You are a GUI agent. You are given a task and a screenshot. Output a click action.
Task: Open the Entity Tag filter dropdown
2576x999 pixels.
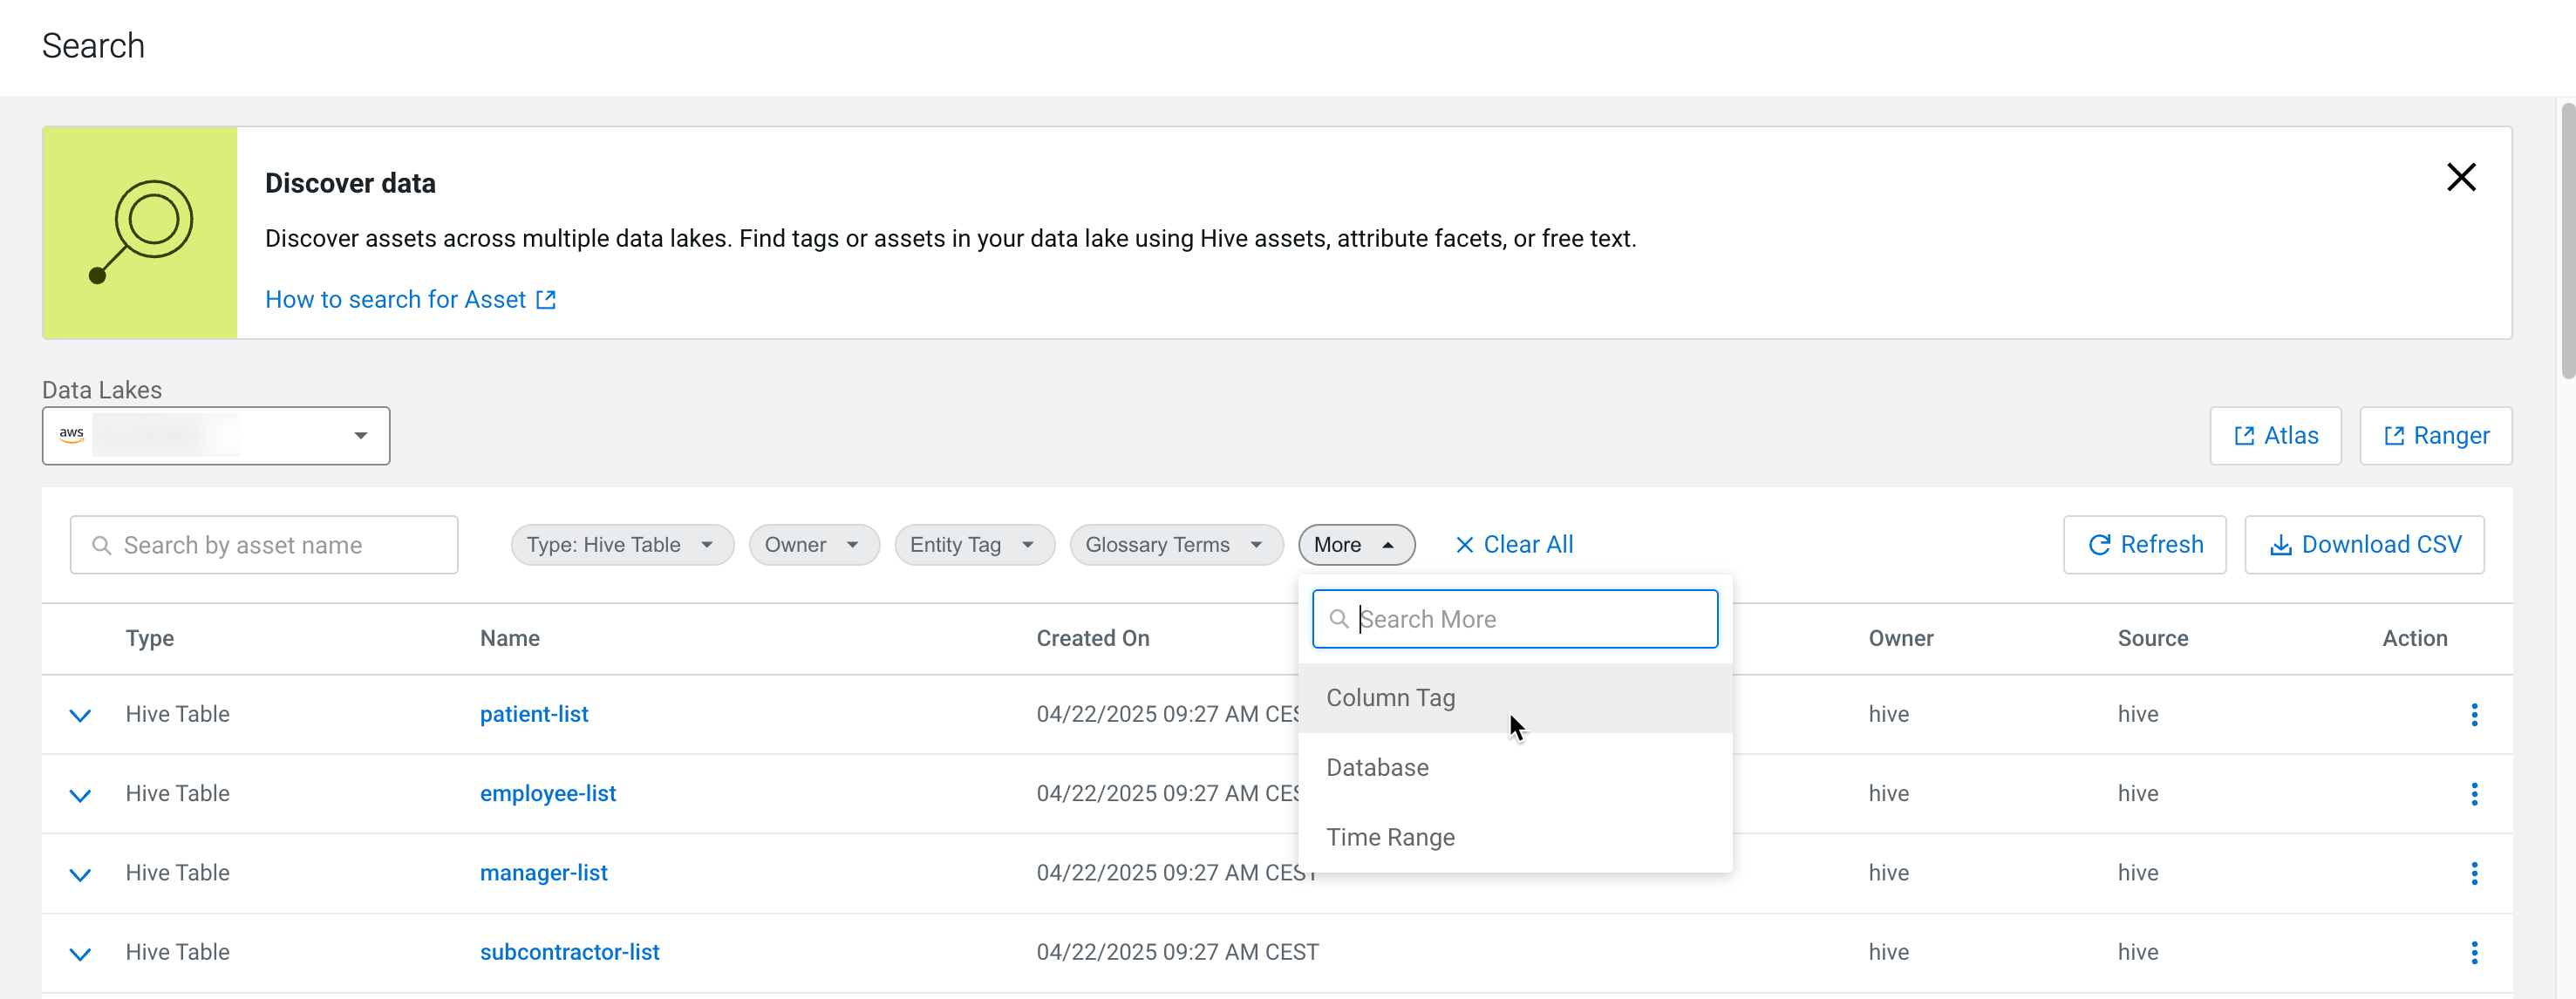pos(973,544)
